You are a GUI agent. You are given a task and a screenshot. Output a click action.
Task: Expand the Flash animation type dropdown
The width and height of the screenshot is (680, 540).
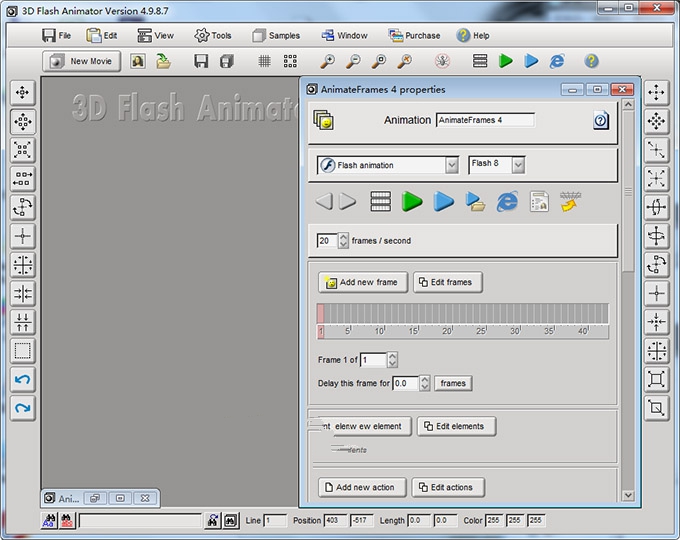(x=452, y=165)
